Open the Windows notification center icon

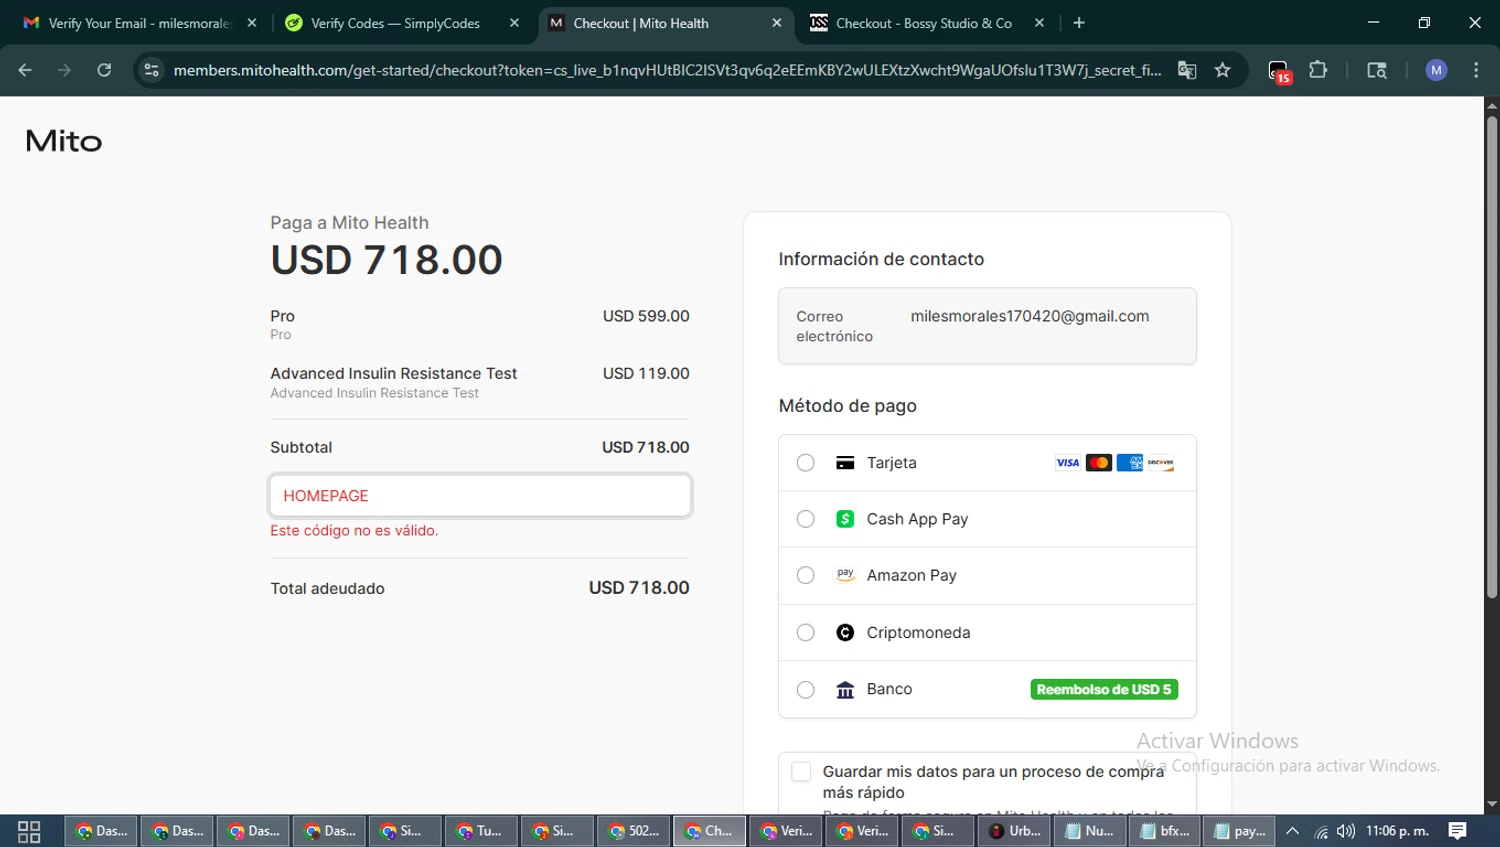[x=1458, y=831]
